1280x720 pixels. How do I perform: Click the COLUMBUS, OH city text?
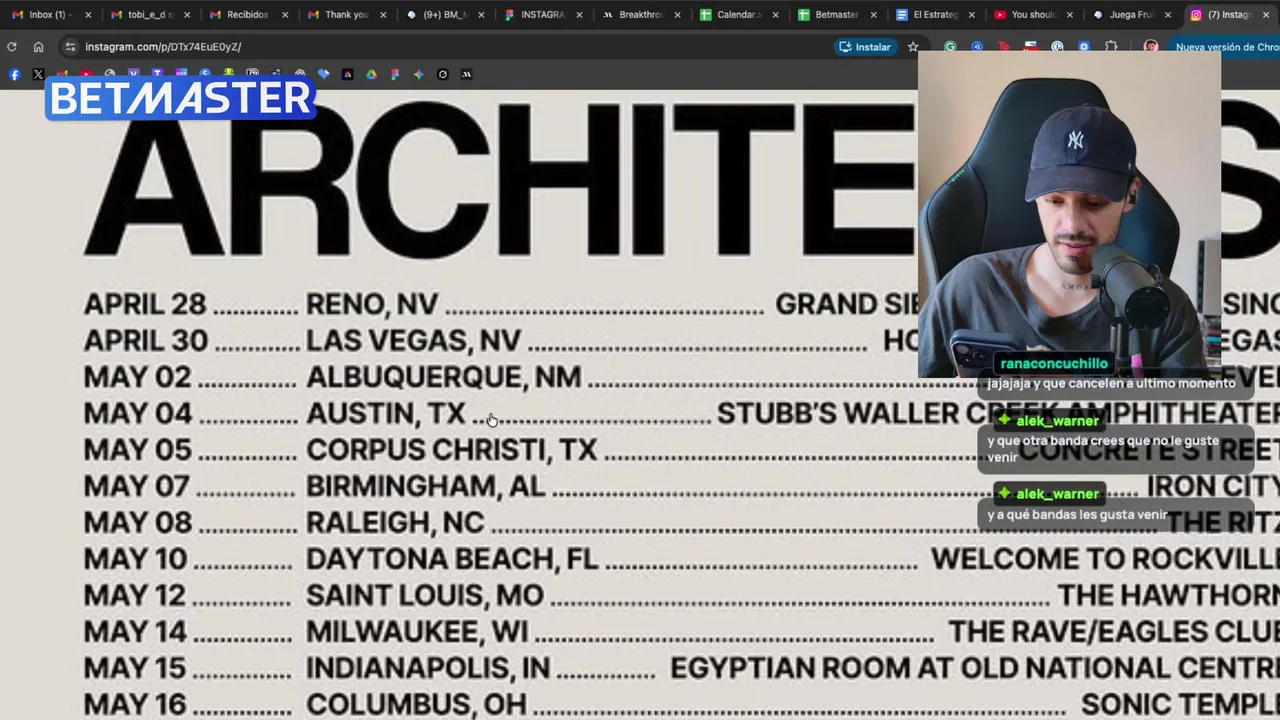click(416, 704)
